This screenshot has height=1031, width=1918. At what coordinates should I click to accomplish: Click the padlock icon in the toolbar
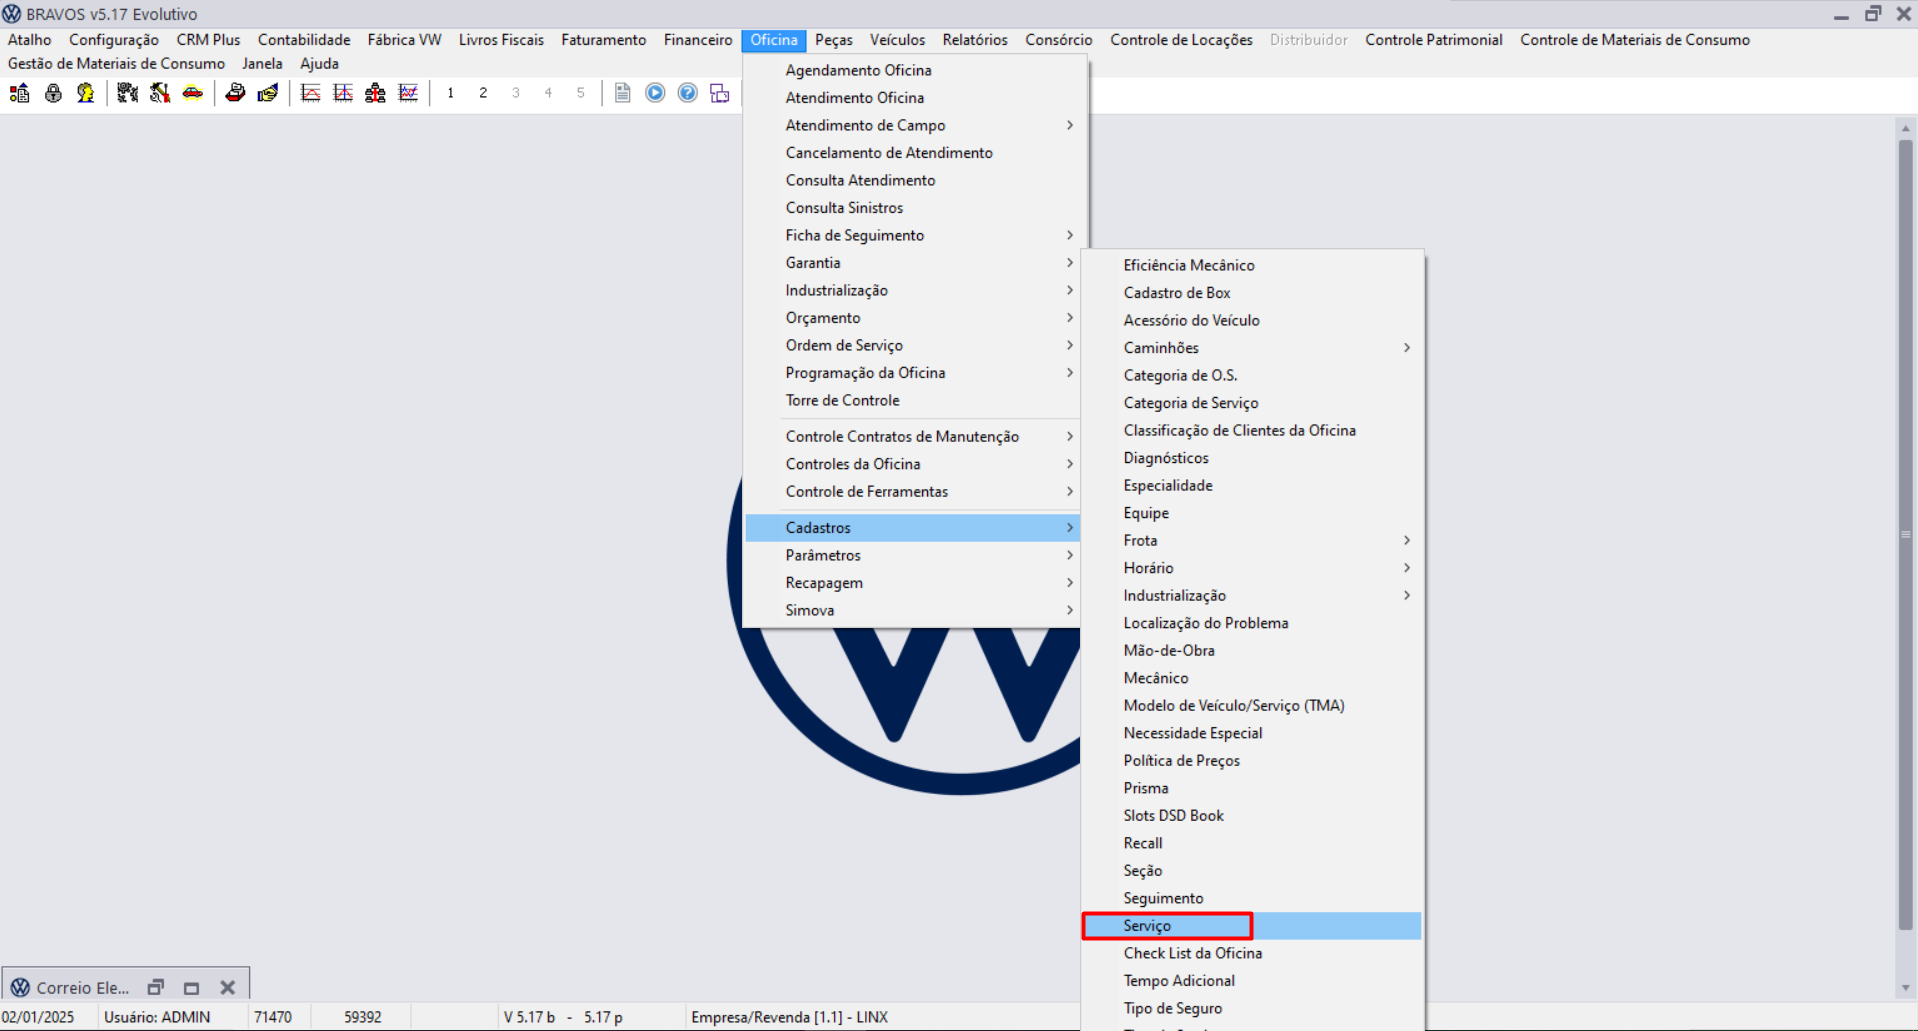coord(53,93)
